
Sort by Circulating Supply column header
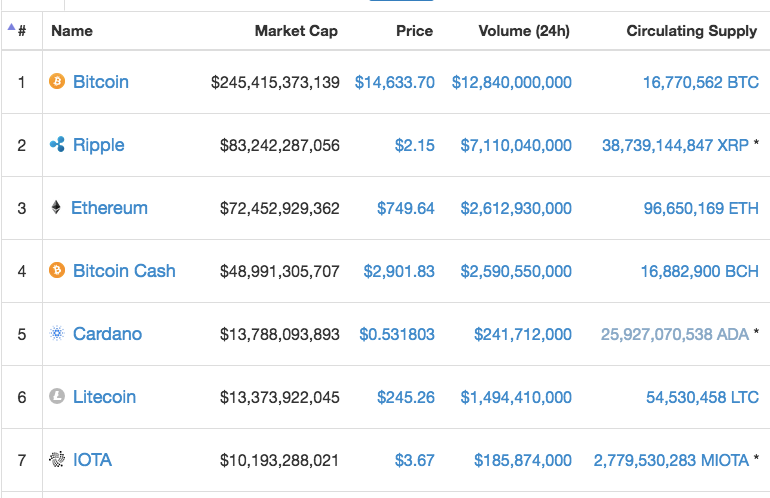click(691, 31)
